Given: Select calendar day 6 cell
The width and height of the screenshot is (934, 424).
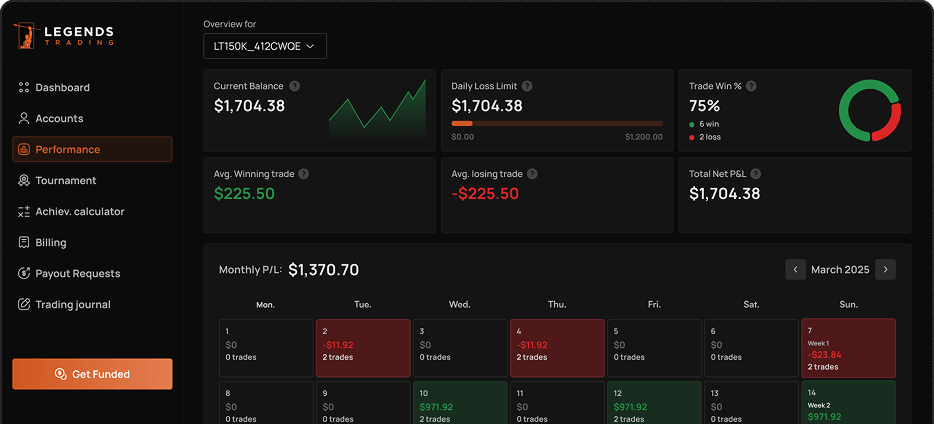Looking at the screenshot, I should pos(752,348).
